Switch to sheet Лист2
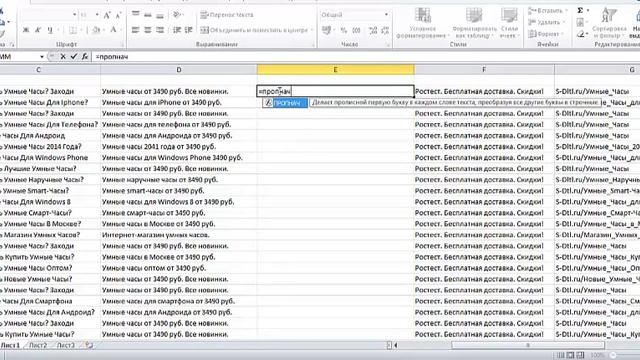 38,345
